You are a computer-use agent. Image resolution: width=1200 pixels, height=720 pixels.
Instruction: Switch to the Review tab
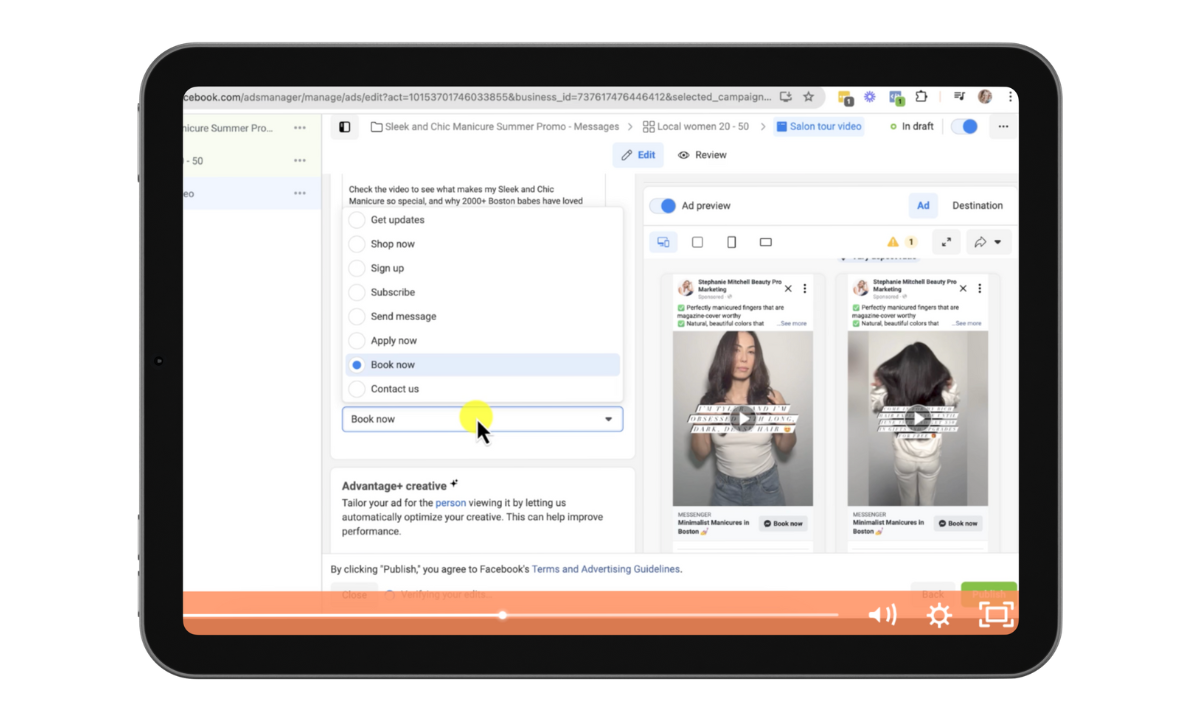coord(702,155)
